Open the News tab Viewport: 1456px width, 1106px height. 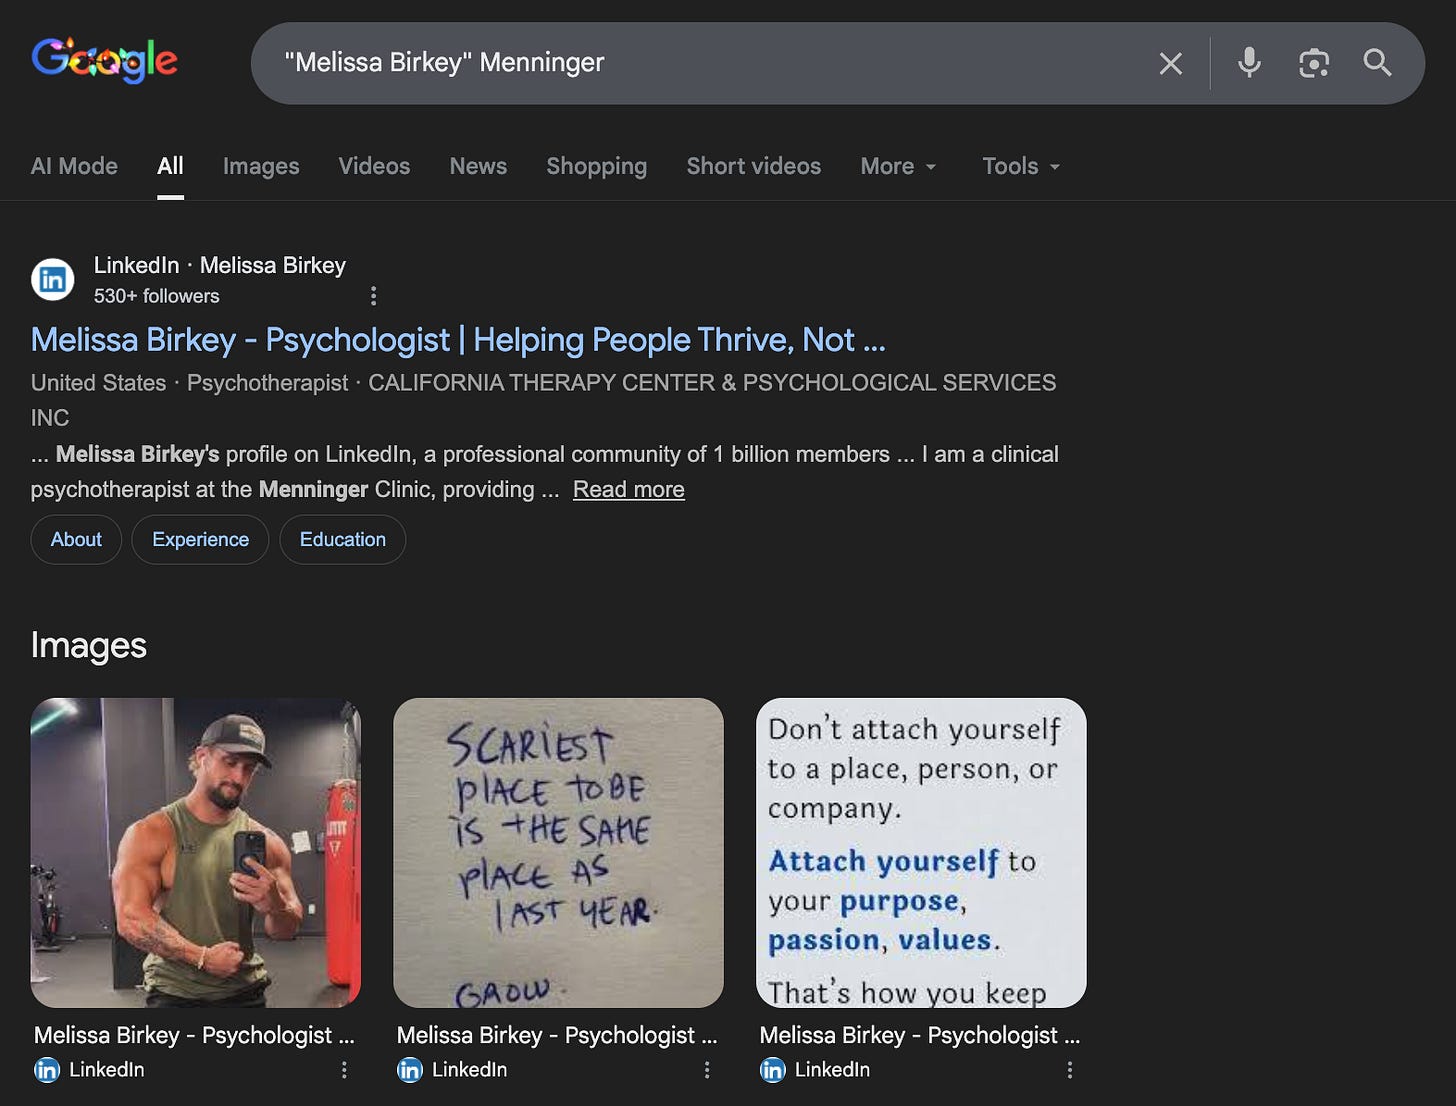coord(478,166)
